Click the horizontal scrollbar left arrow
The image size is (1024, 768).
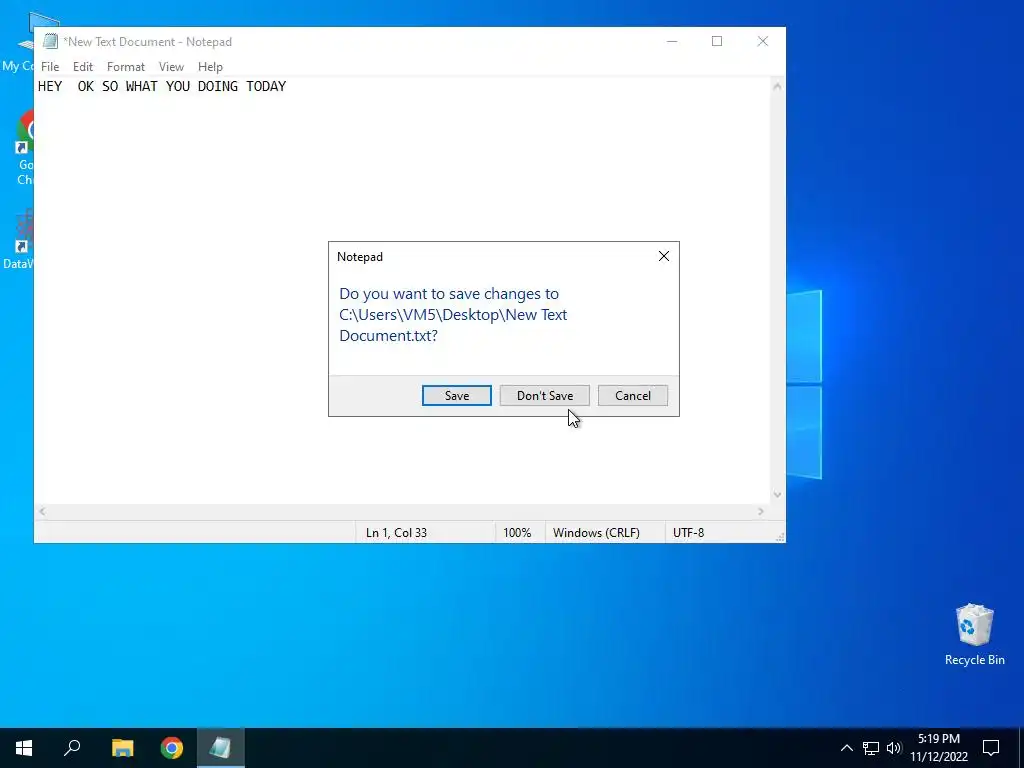pyautogui.click(x=42, y=511)
